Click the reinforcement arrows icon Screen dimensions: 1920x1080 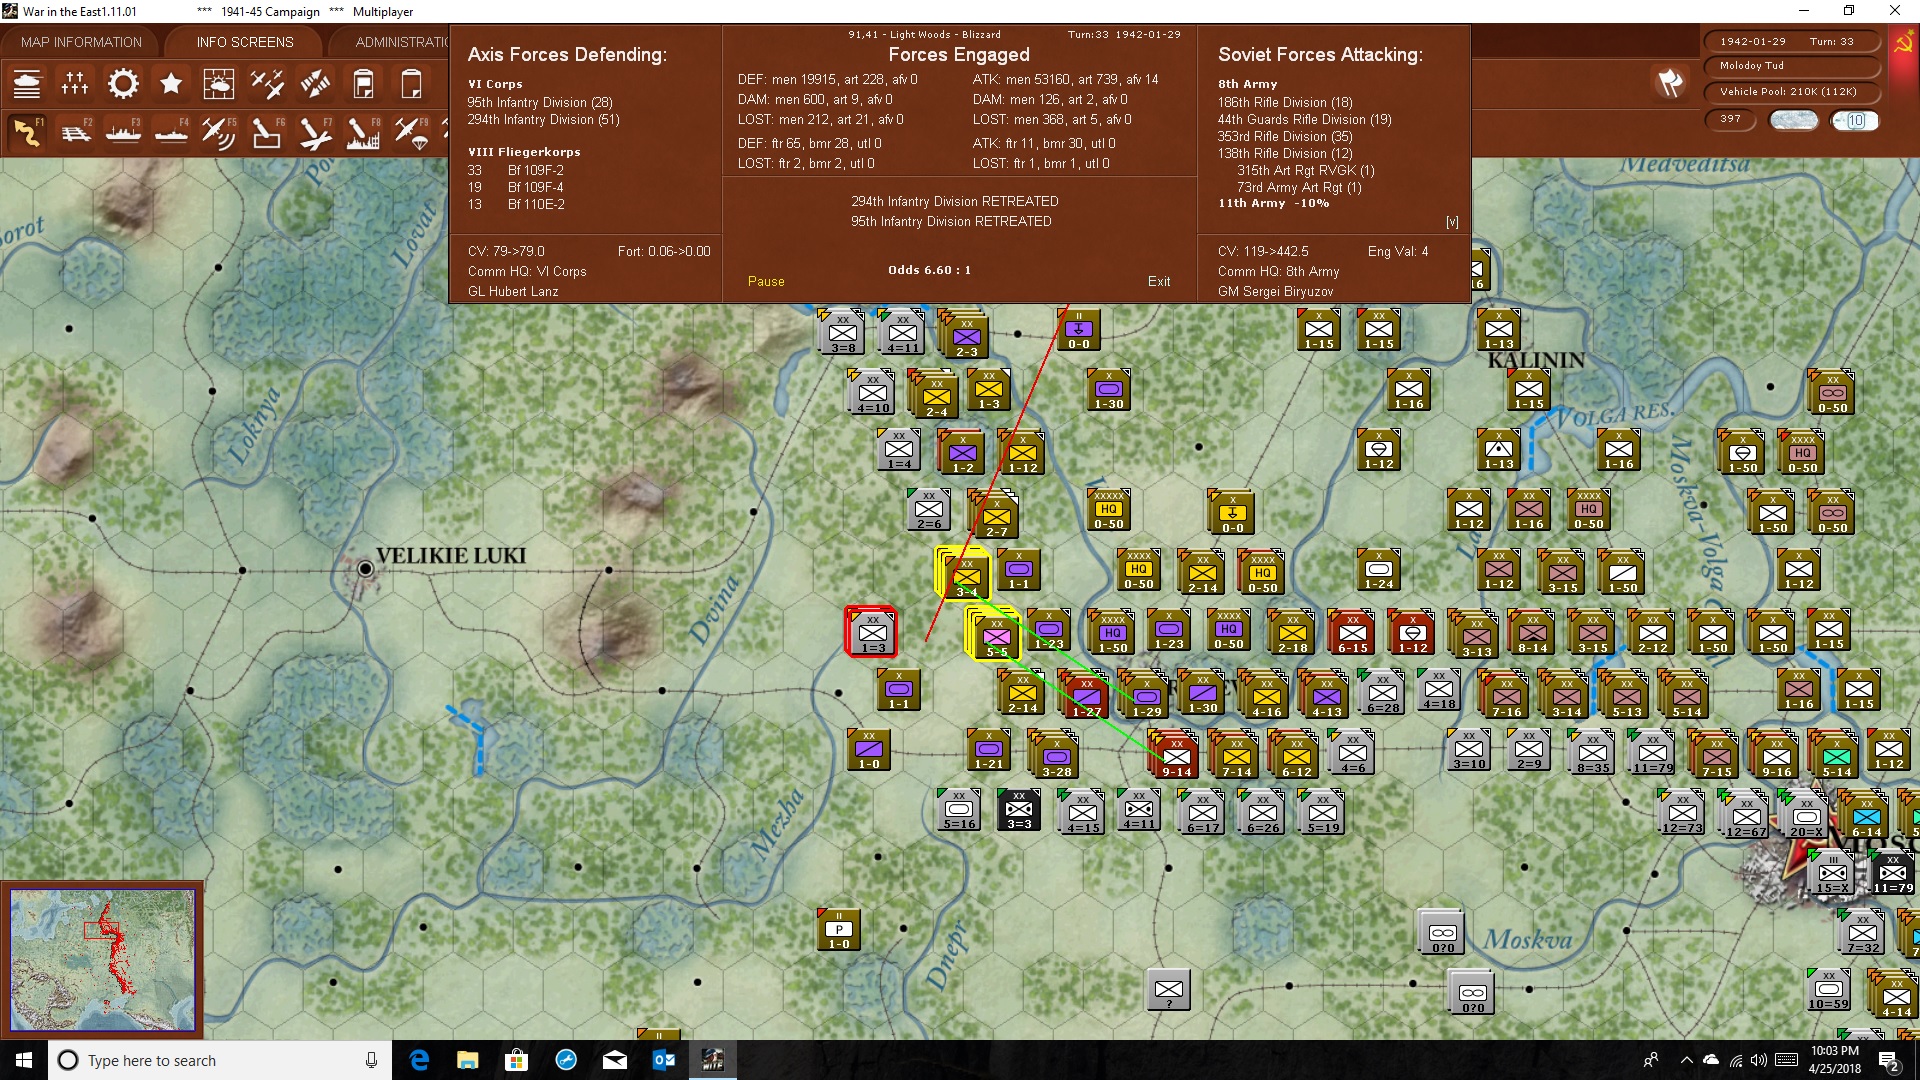(x=315, y=84)
